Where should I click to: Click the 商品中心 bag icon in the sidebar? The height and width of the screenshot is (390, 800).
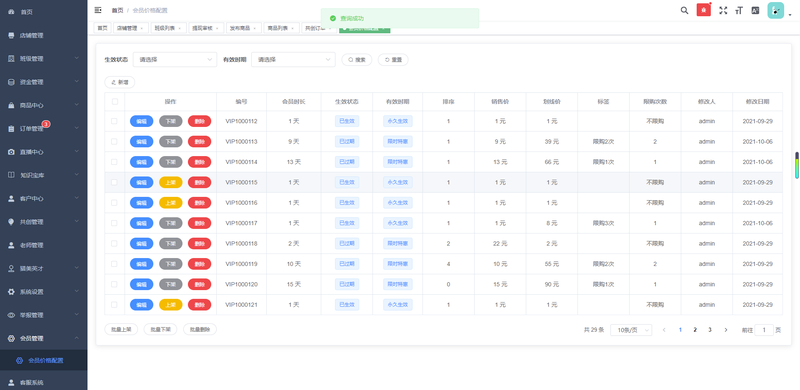coord(11,105)
